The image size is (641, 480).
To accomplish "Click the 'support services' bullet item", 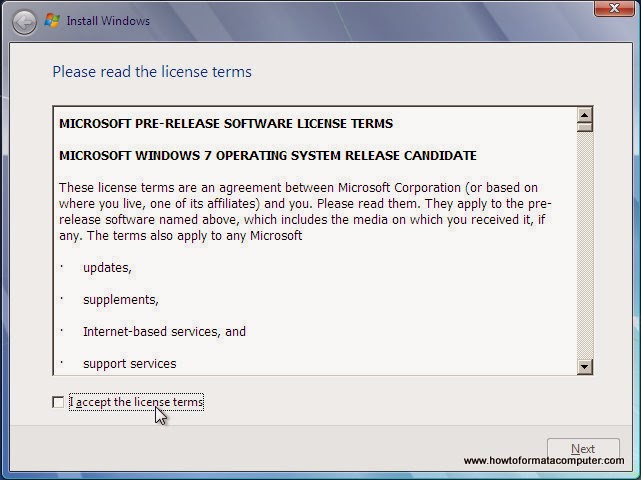I will 130,364.
